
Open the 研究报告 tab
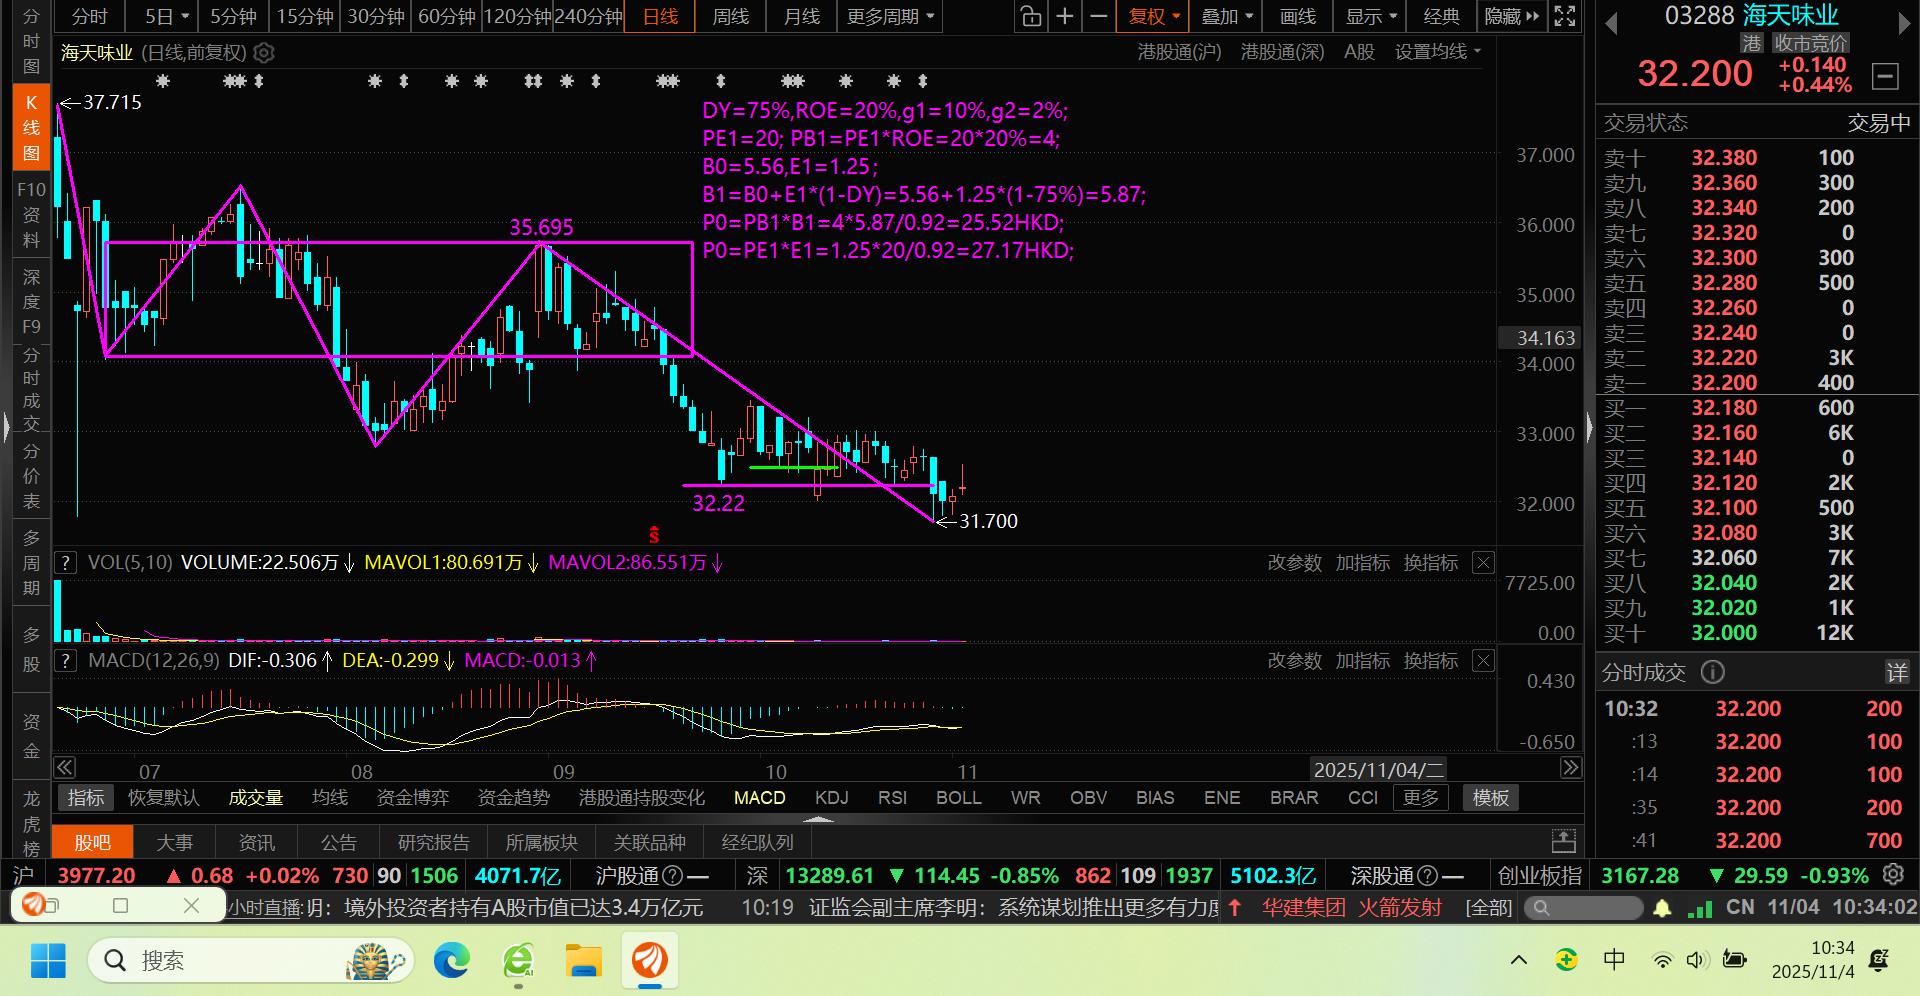[433, 842]
